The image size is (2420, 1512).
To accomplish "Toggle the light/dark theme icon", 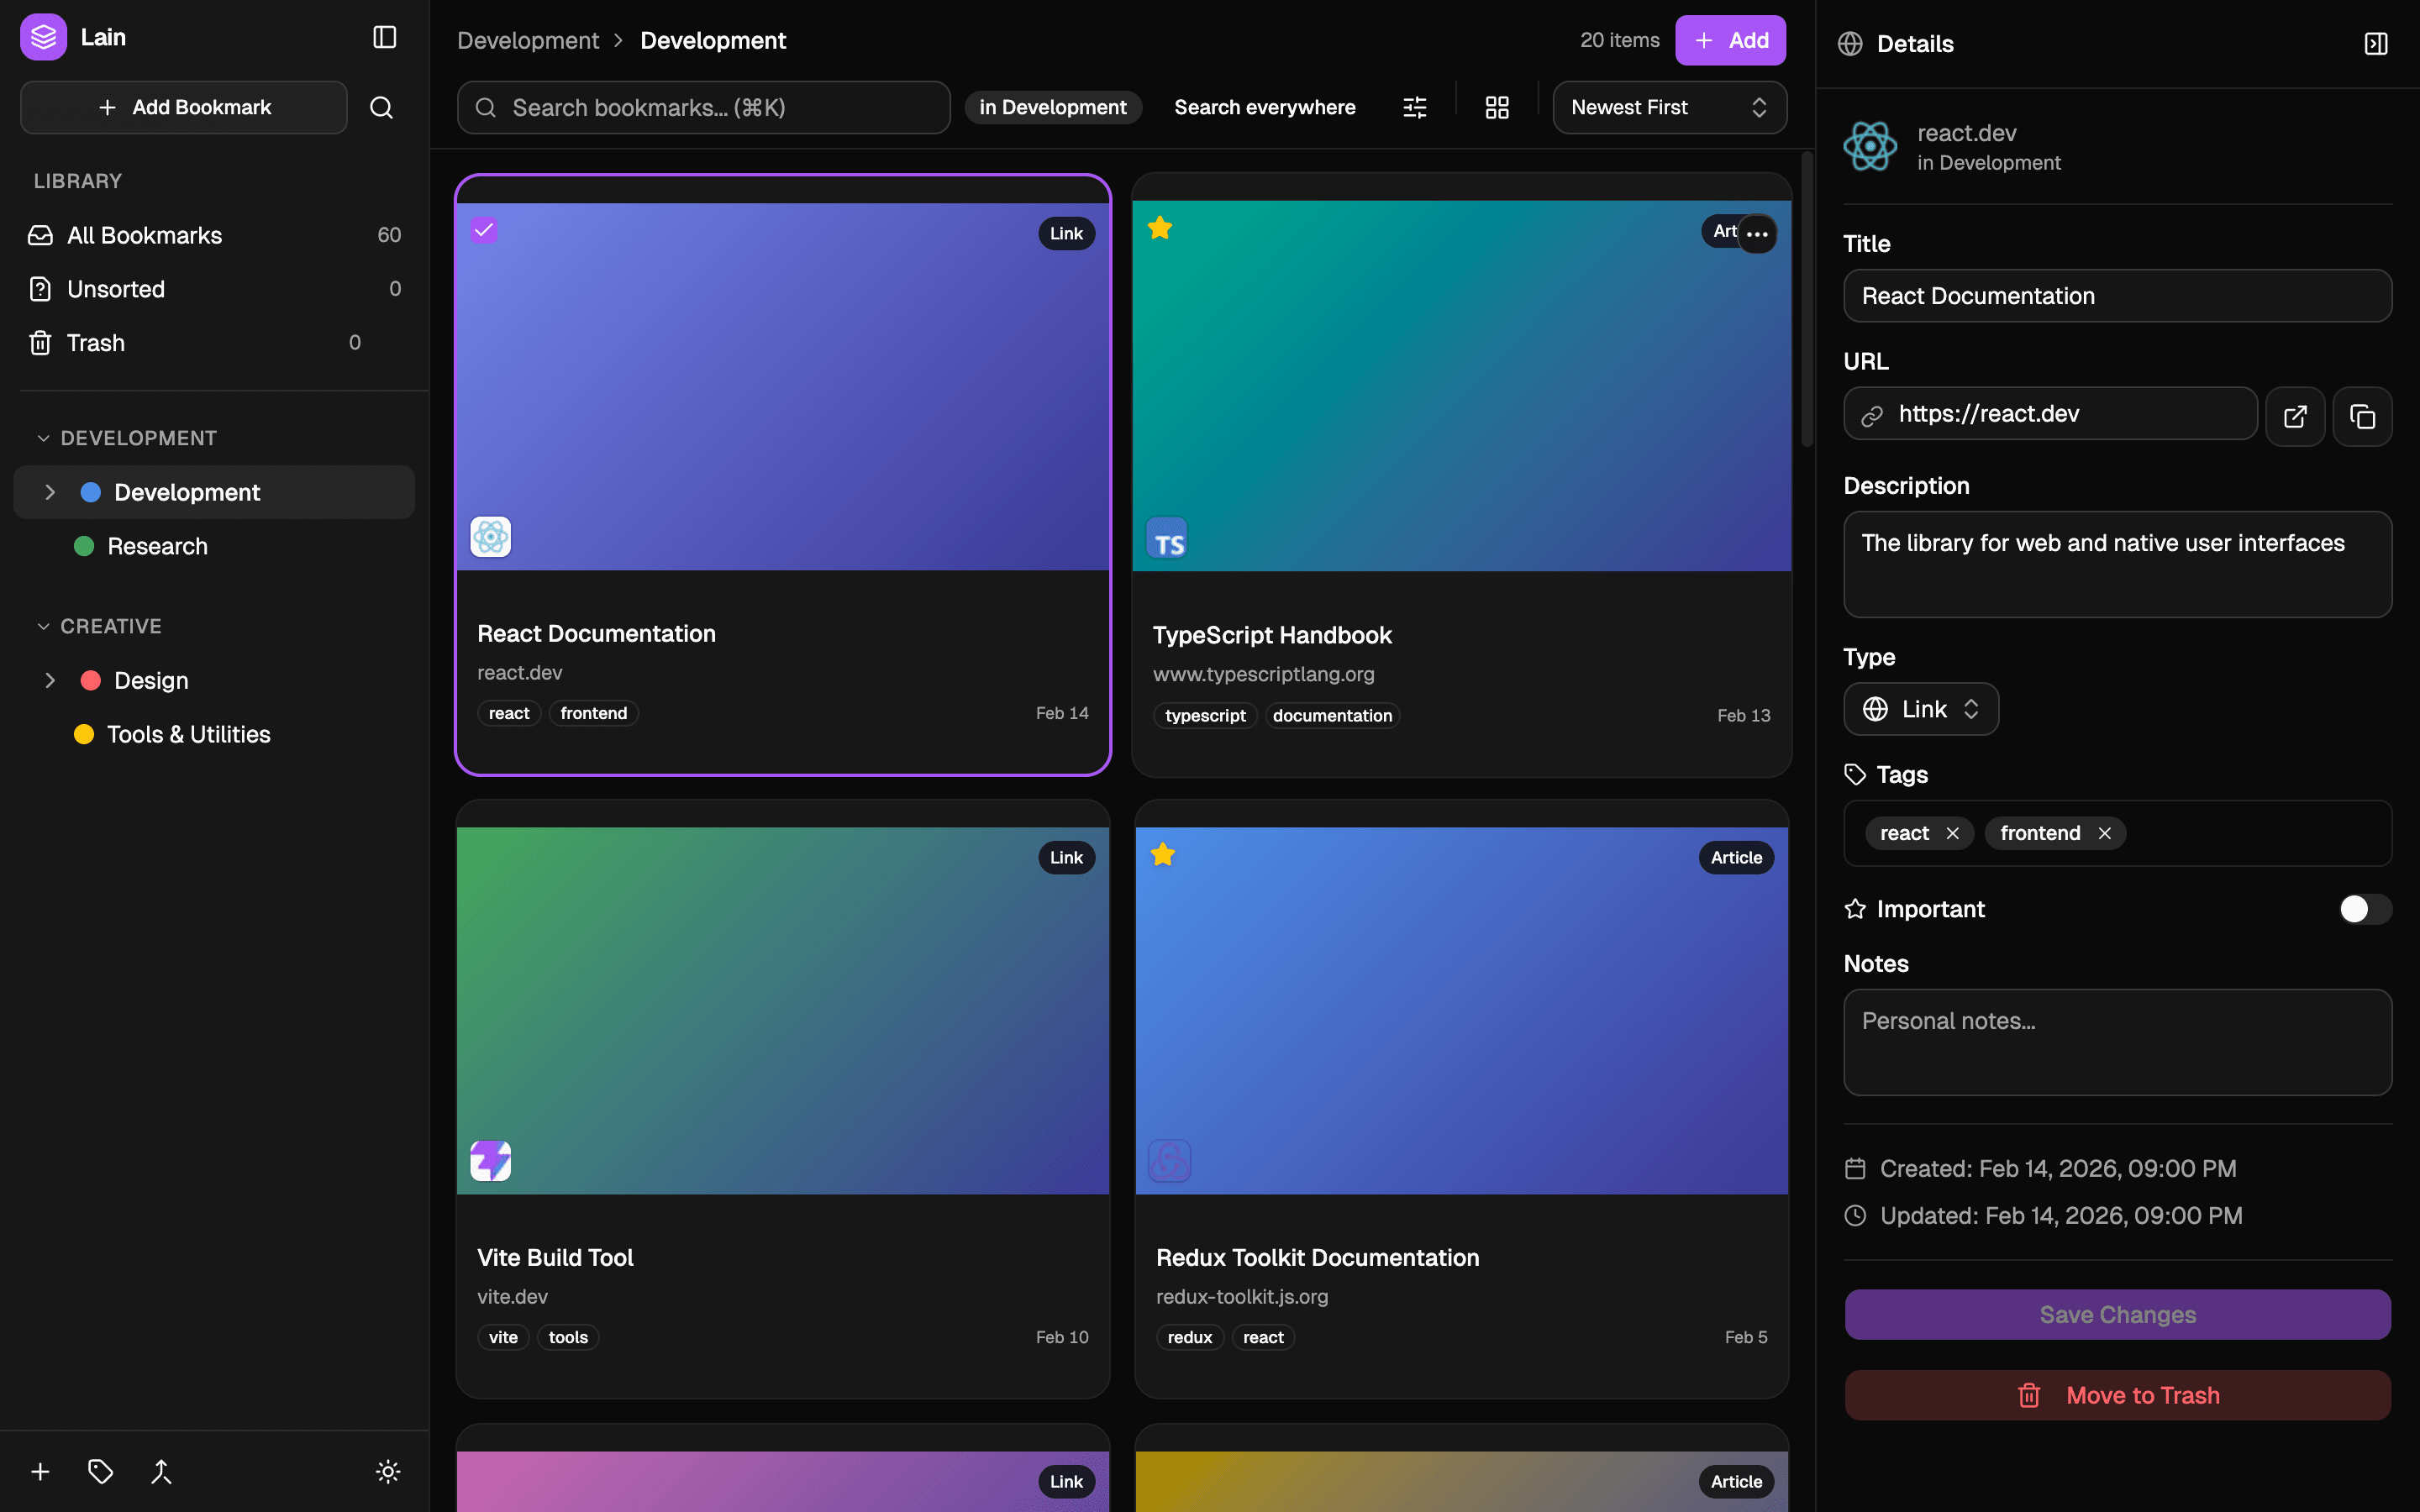I will click(388, 1471).
